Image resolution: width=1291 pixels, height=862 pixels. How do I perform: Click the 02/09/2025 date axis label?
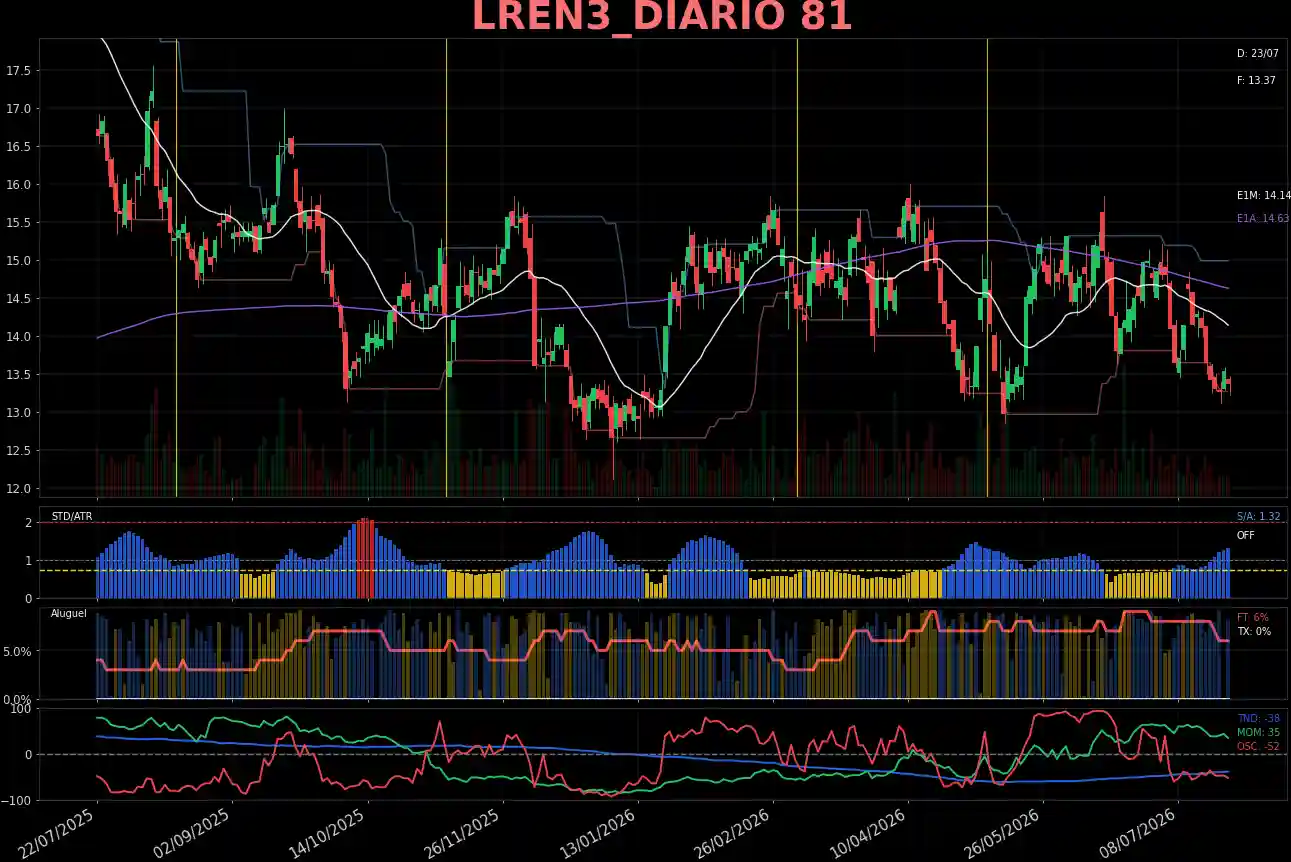click(191, 835)
